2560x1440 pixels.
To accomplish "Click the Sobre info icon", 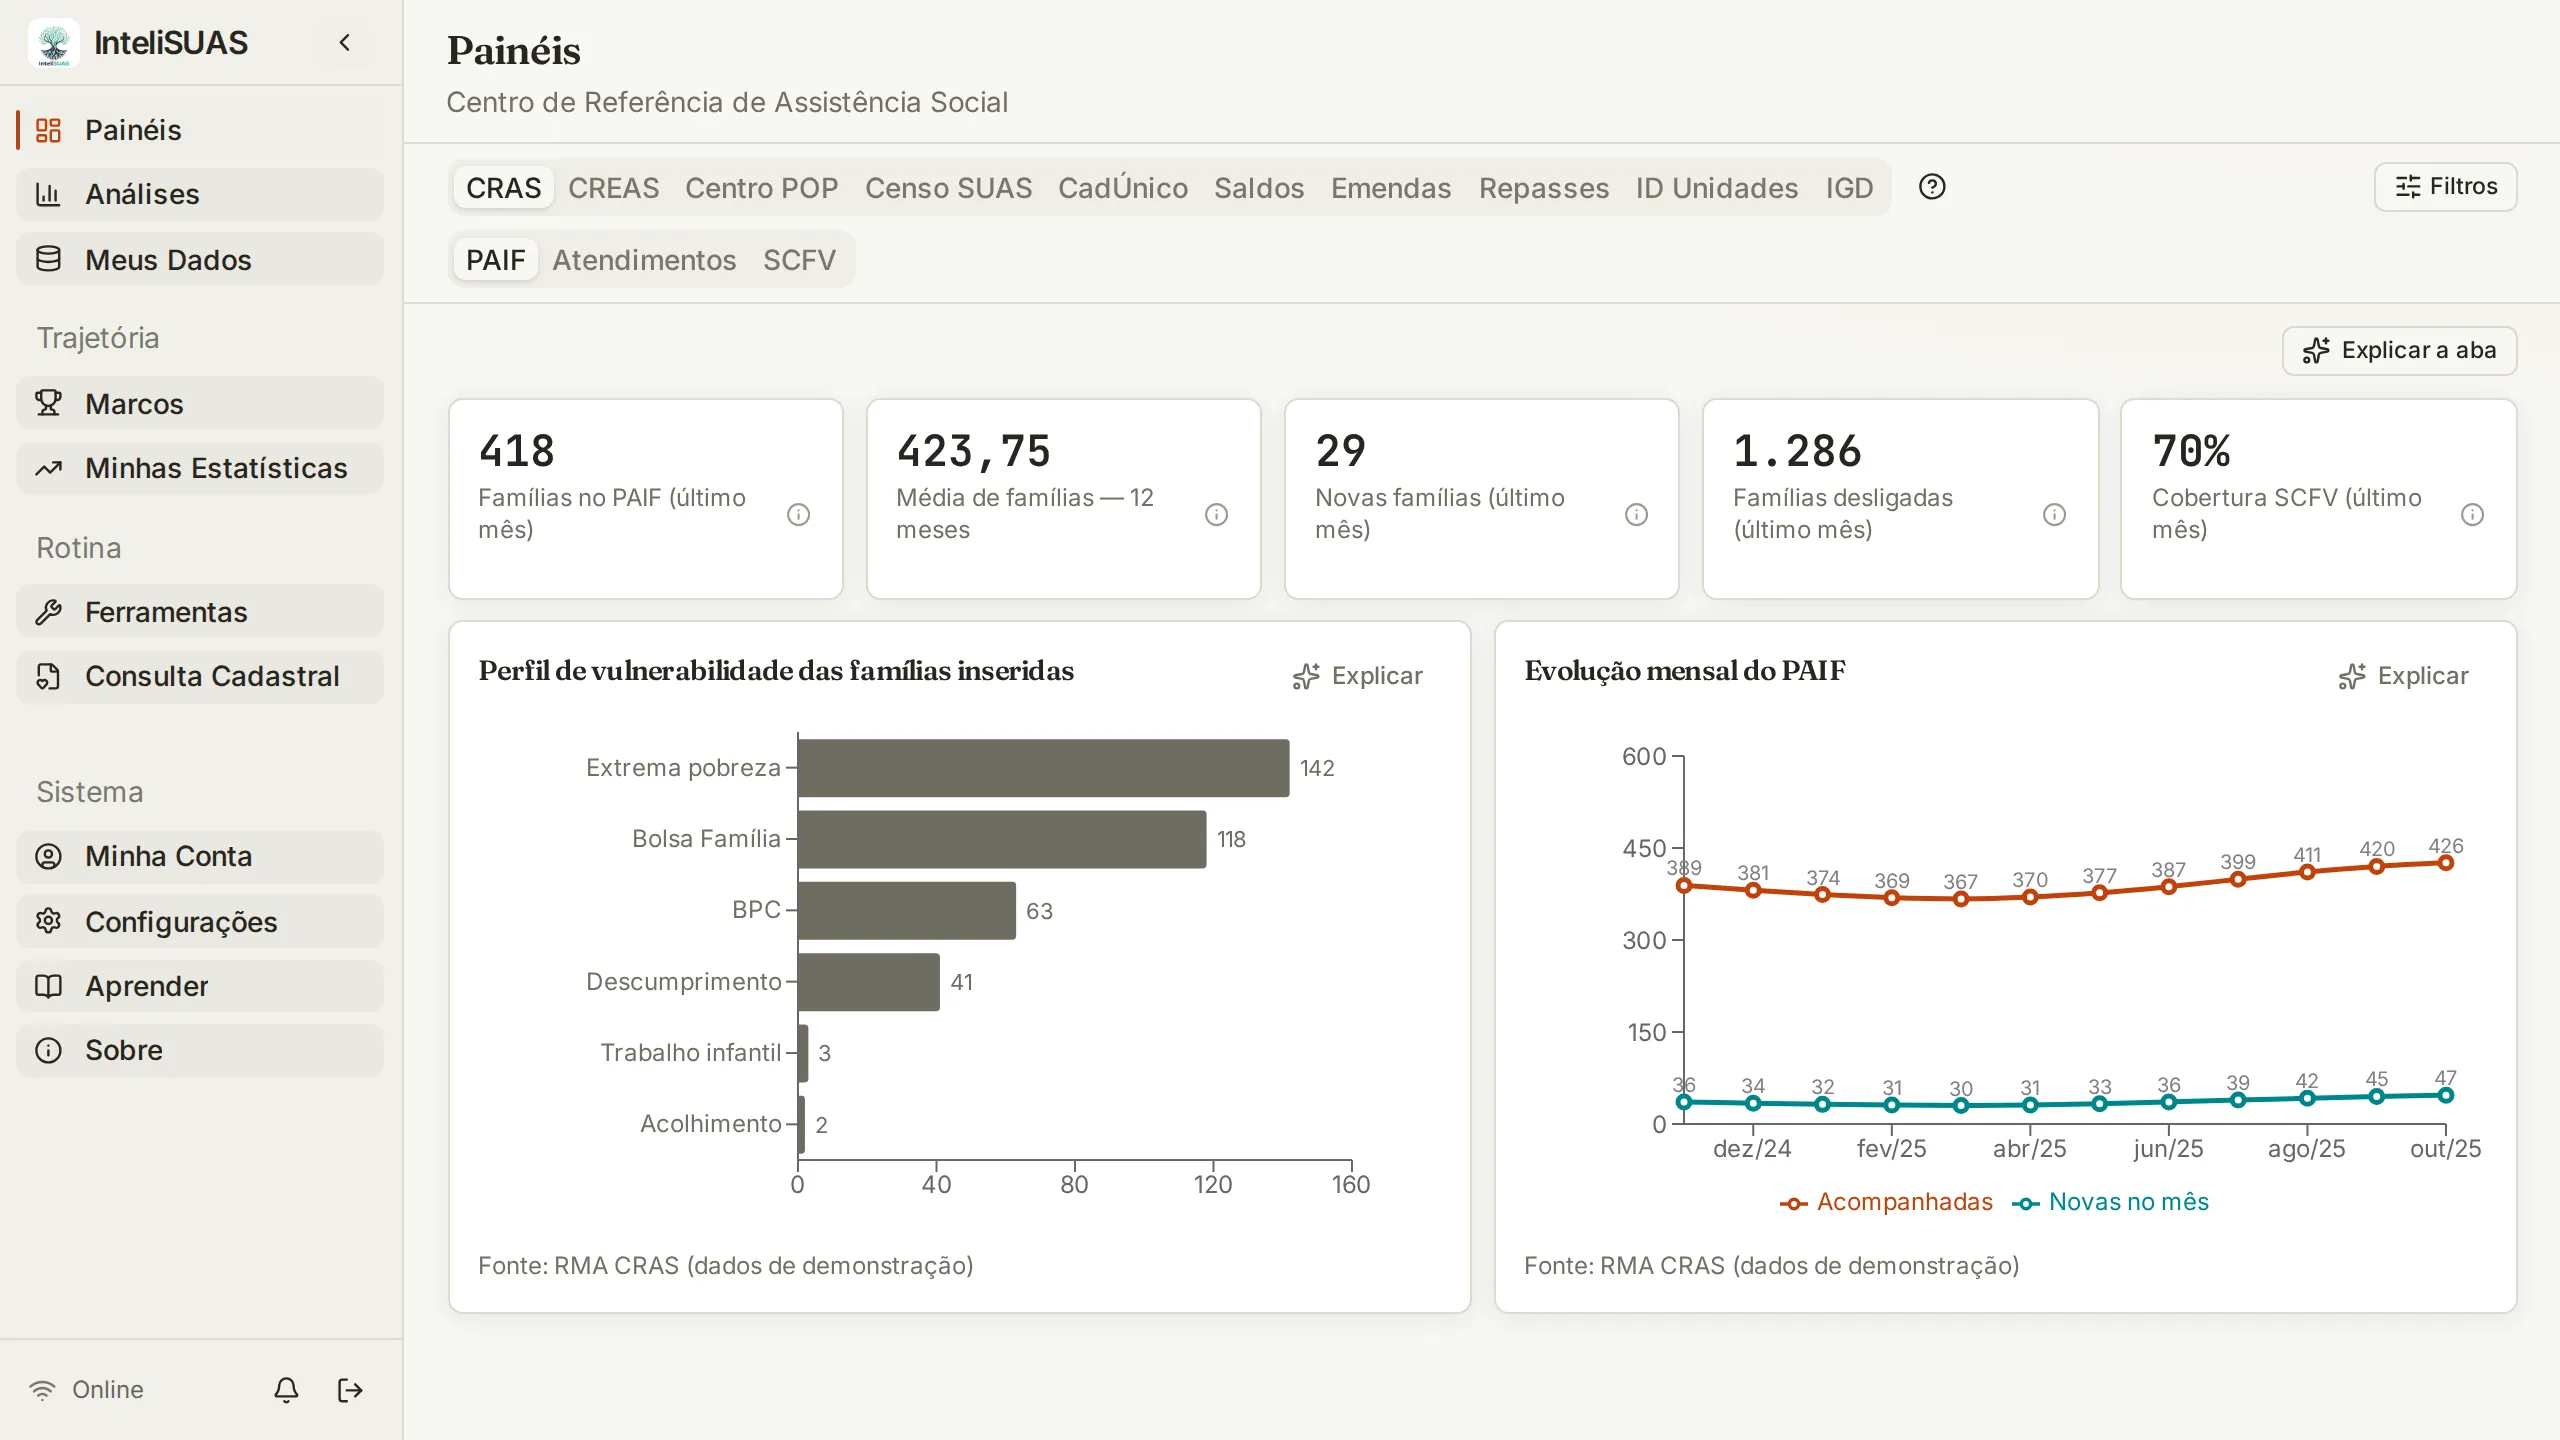I will [48, 1050].
